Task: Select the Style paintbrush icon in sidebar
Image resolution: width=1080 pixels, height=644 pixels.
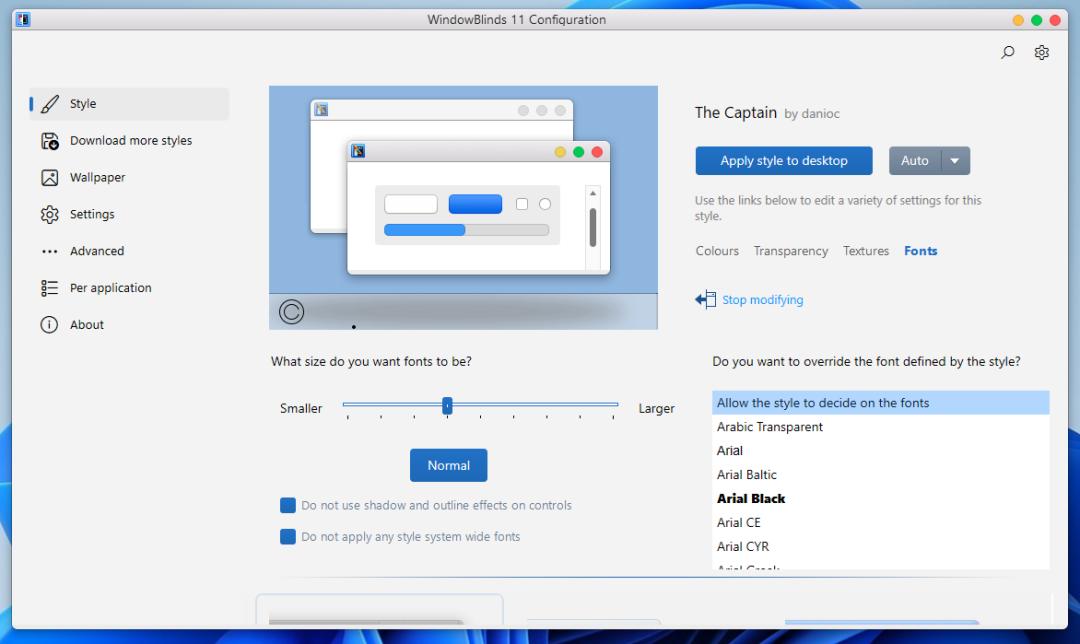Action: [x=50, y=104]
